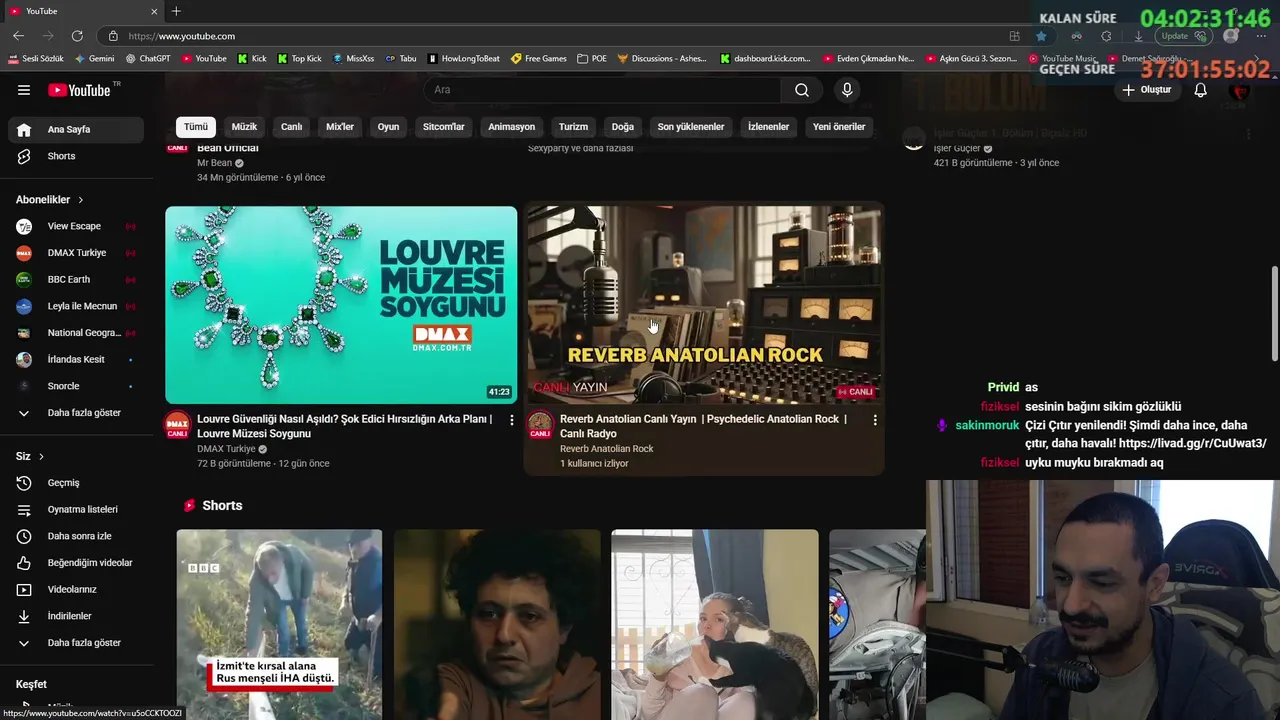Open İrlandas Kesit subscription channel
The image size is (1280, 720).
pyautogui.click(x=76, y=359)
